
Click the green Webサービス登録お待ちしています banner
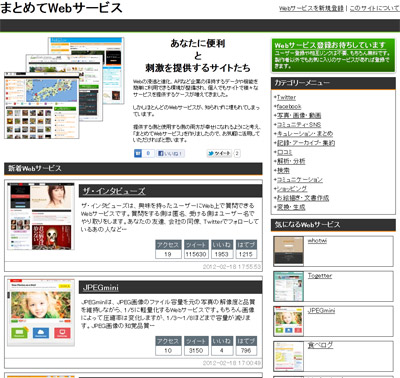(333, 55)
